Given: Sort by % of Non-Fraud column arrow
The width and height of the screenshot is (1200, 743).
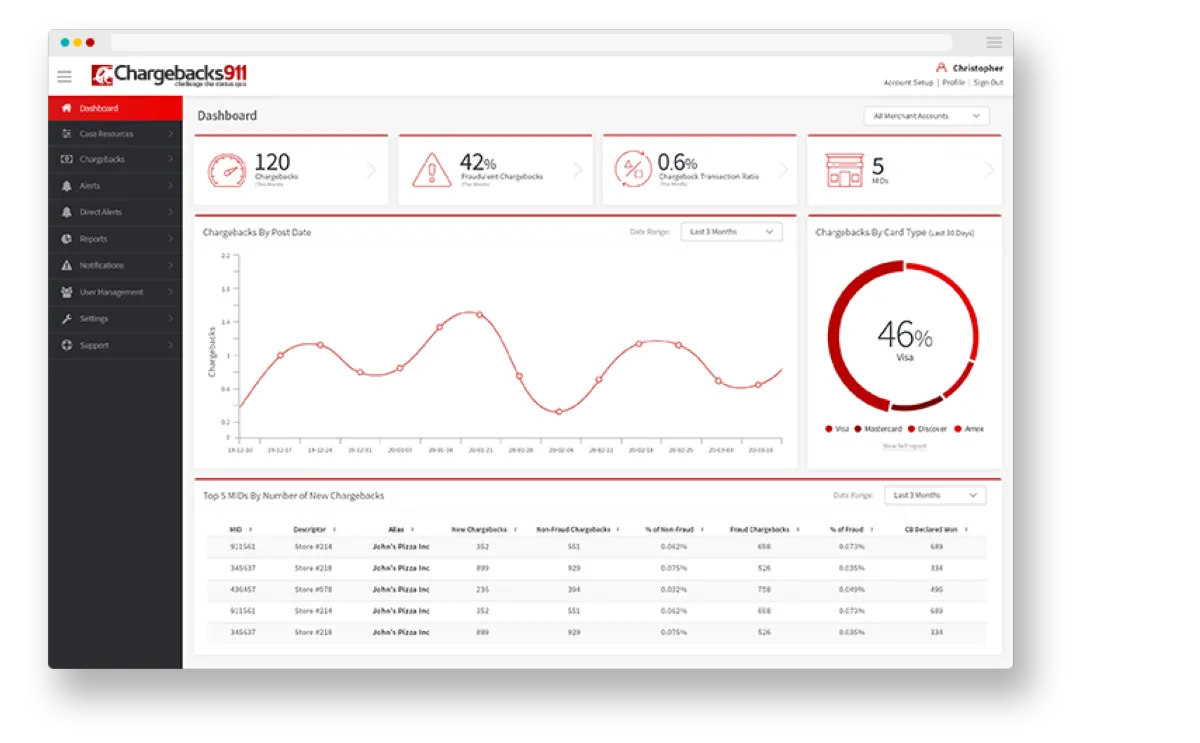Looking at the screenshot, I should point(701,529).
